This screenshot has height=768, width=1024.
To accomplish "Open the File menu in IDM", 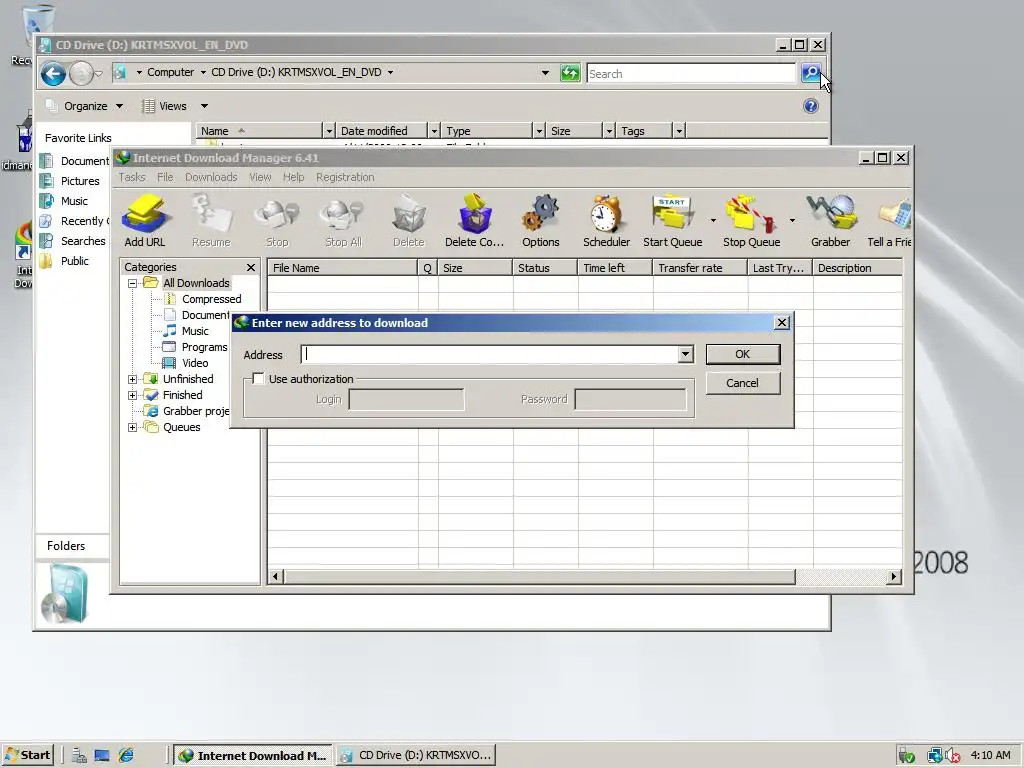I will [165, 177].
